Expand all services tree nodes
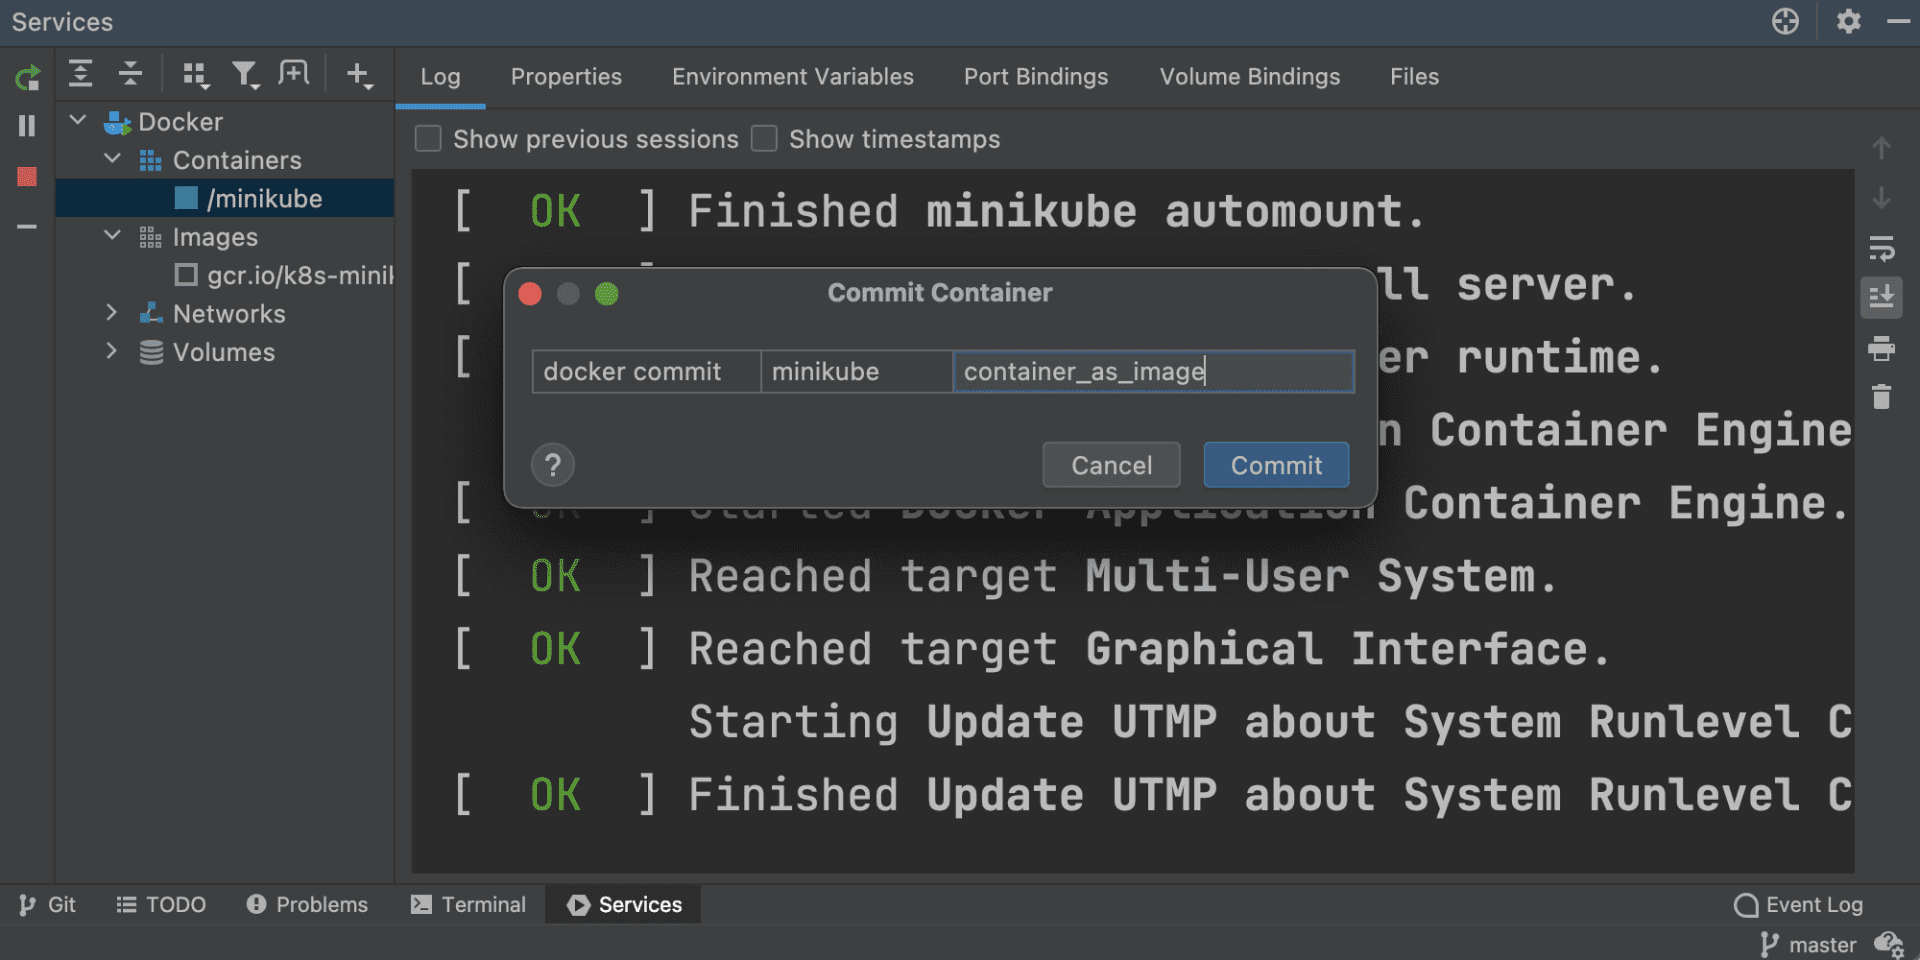Screen dimensions: 1920x960 (80, 74)
